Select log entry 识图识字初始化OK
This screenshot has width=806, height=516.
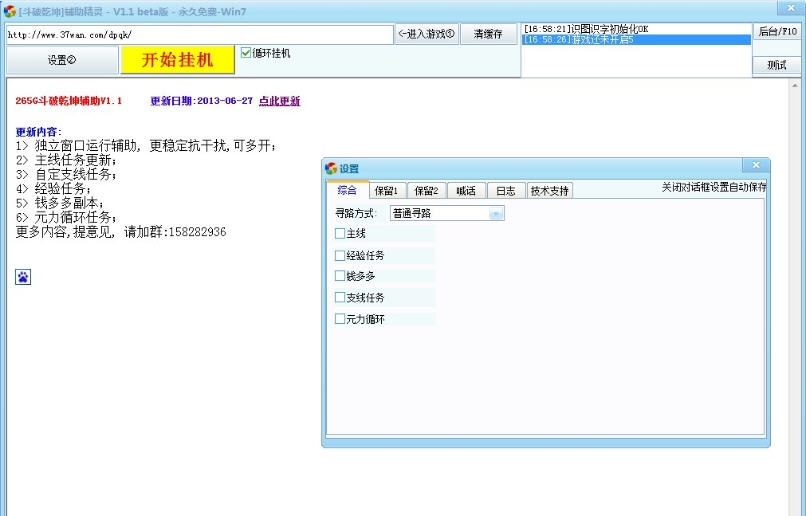point(636,29)
